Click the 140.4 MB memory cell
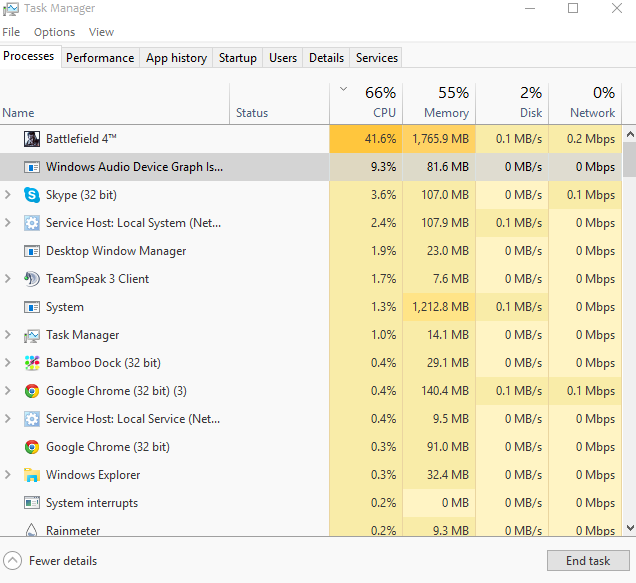 439,391
